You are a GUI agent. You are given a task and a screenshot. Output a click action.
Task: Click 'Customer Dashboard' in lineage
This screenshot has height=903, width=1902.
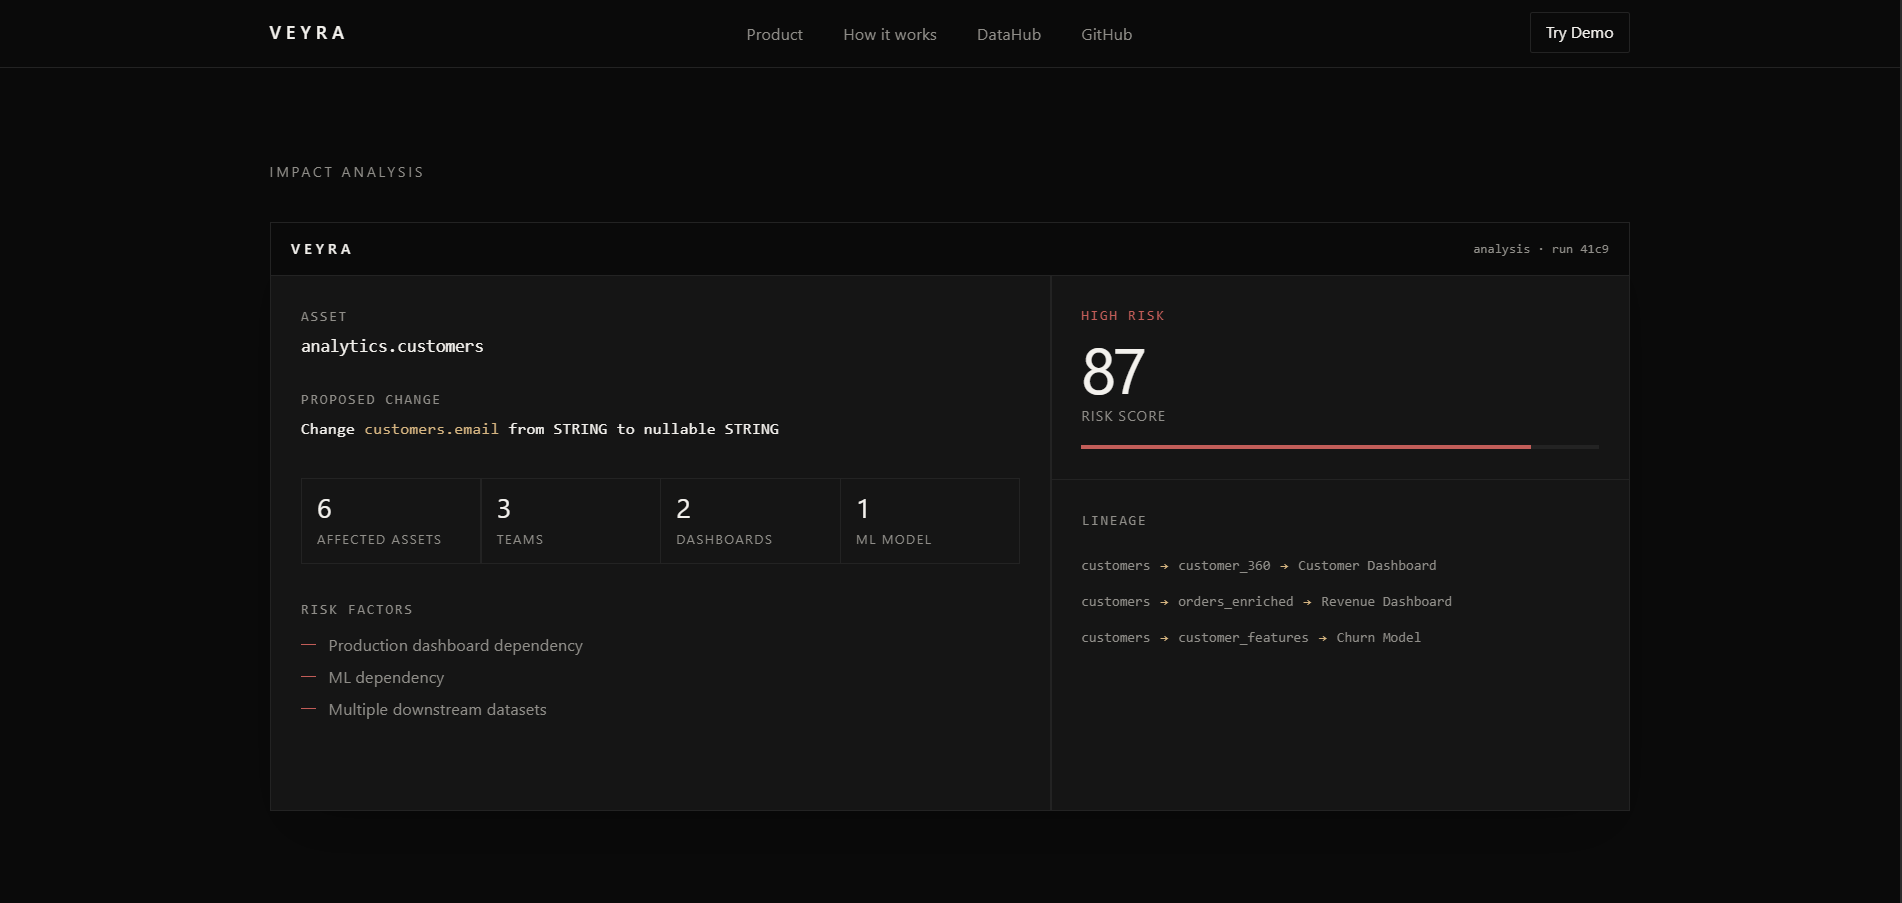(x=1367, y=566)
